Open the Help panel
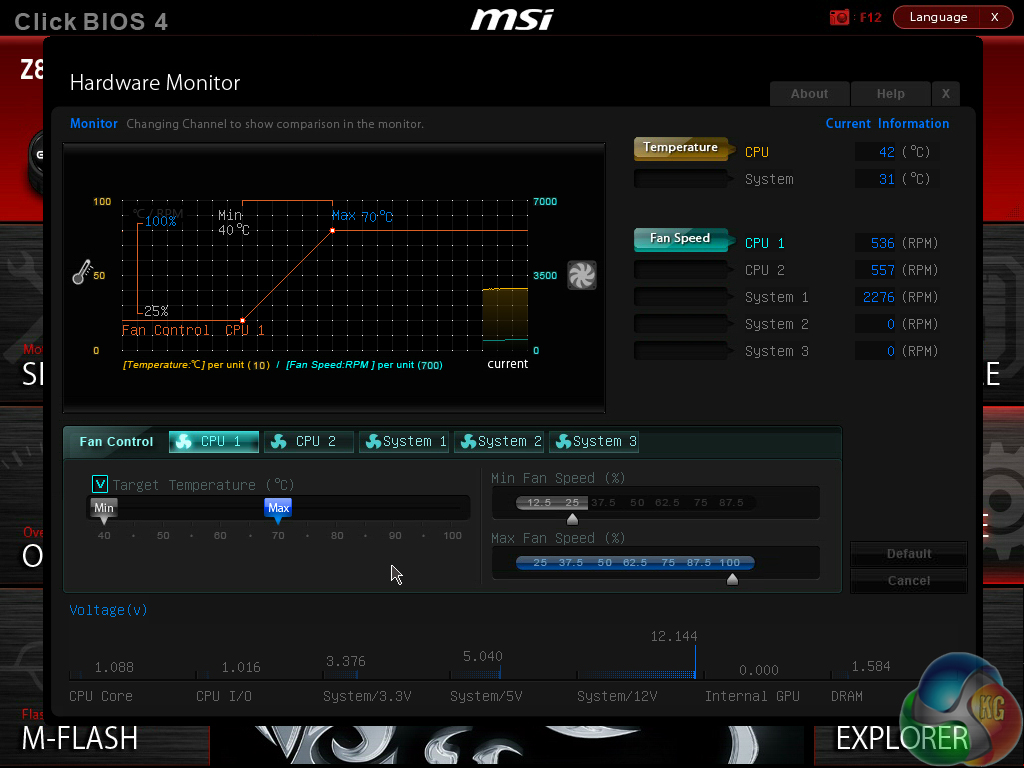Image resolution: width=1024 pixels, height=768 pixels. click(890, 93)
